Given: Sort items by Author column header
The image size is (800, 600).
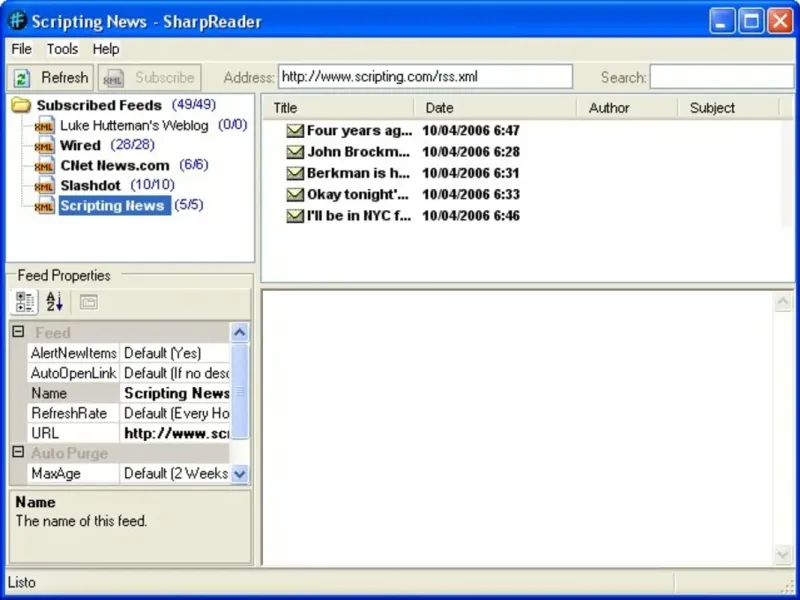Looking at the screenshot, I should tap(627, 108).
